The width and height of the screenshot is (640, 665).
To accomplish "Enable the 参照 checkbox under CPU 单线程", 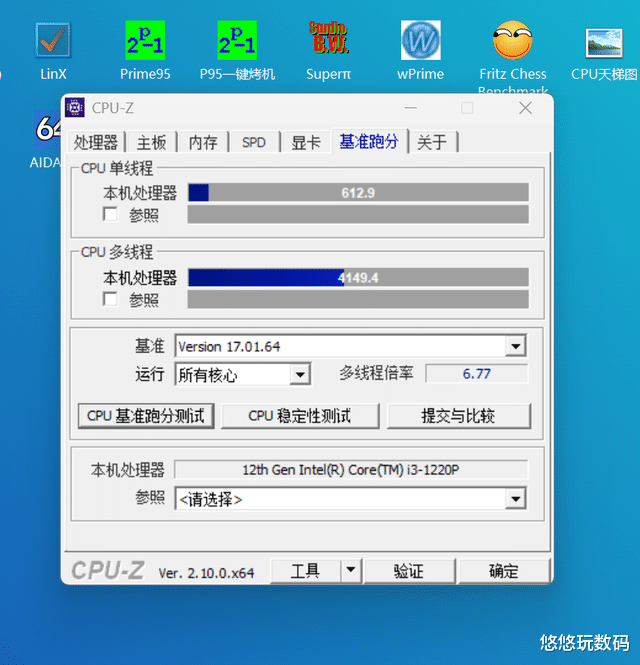I will [x=110, y=214].
